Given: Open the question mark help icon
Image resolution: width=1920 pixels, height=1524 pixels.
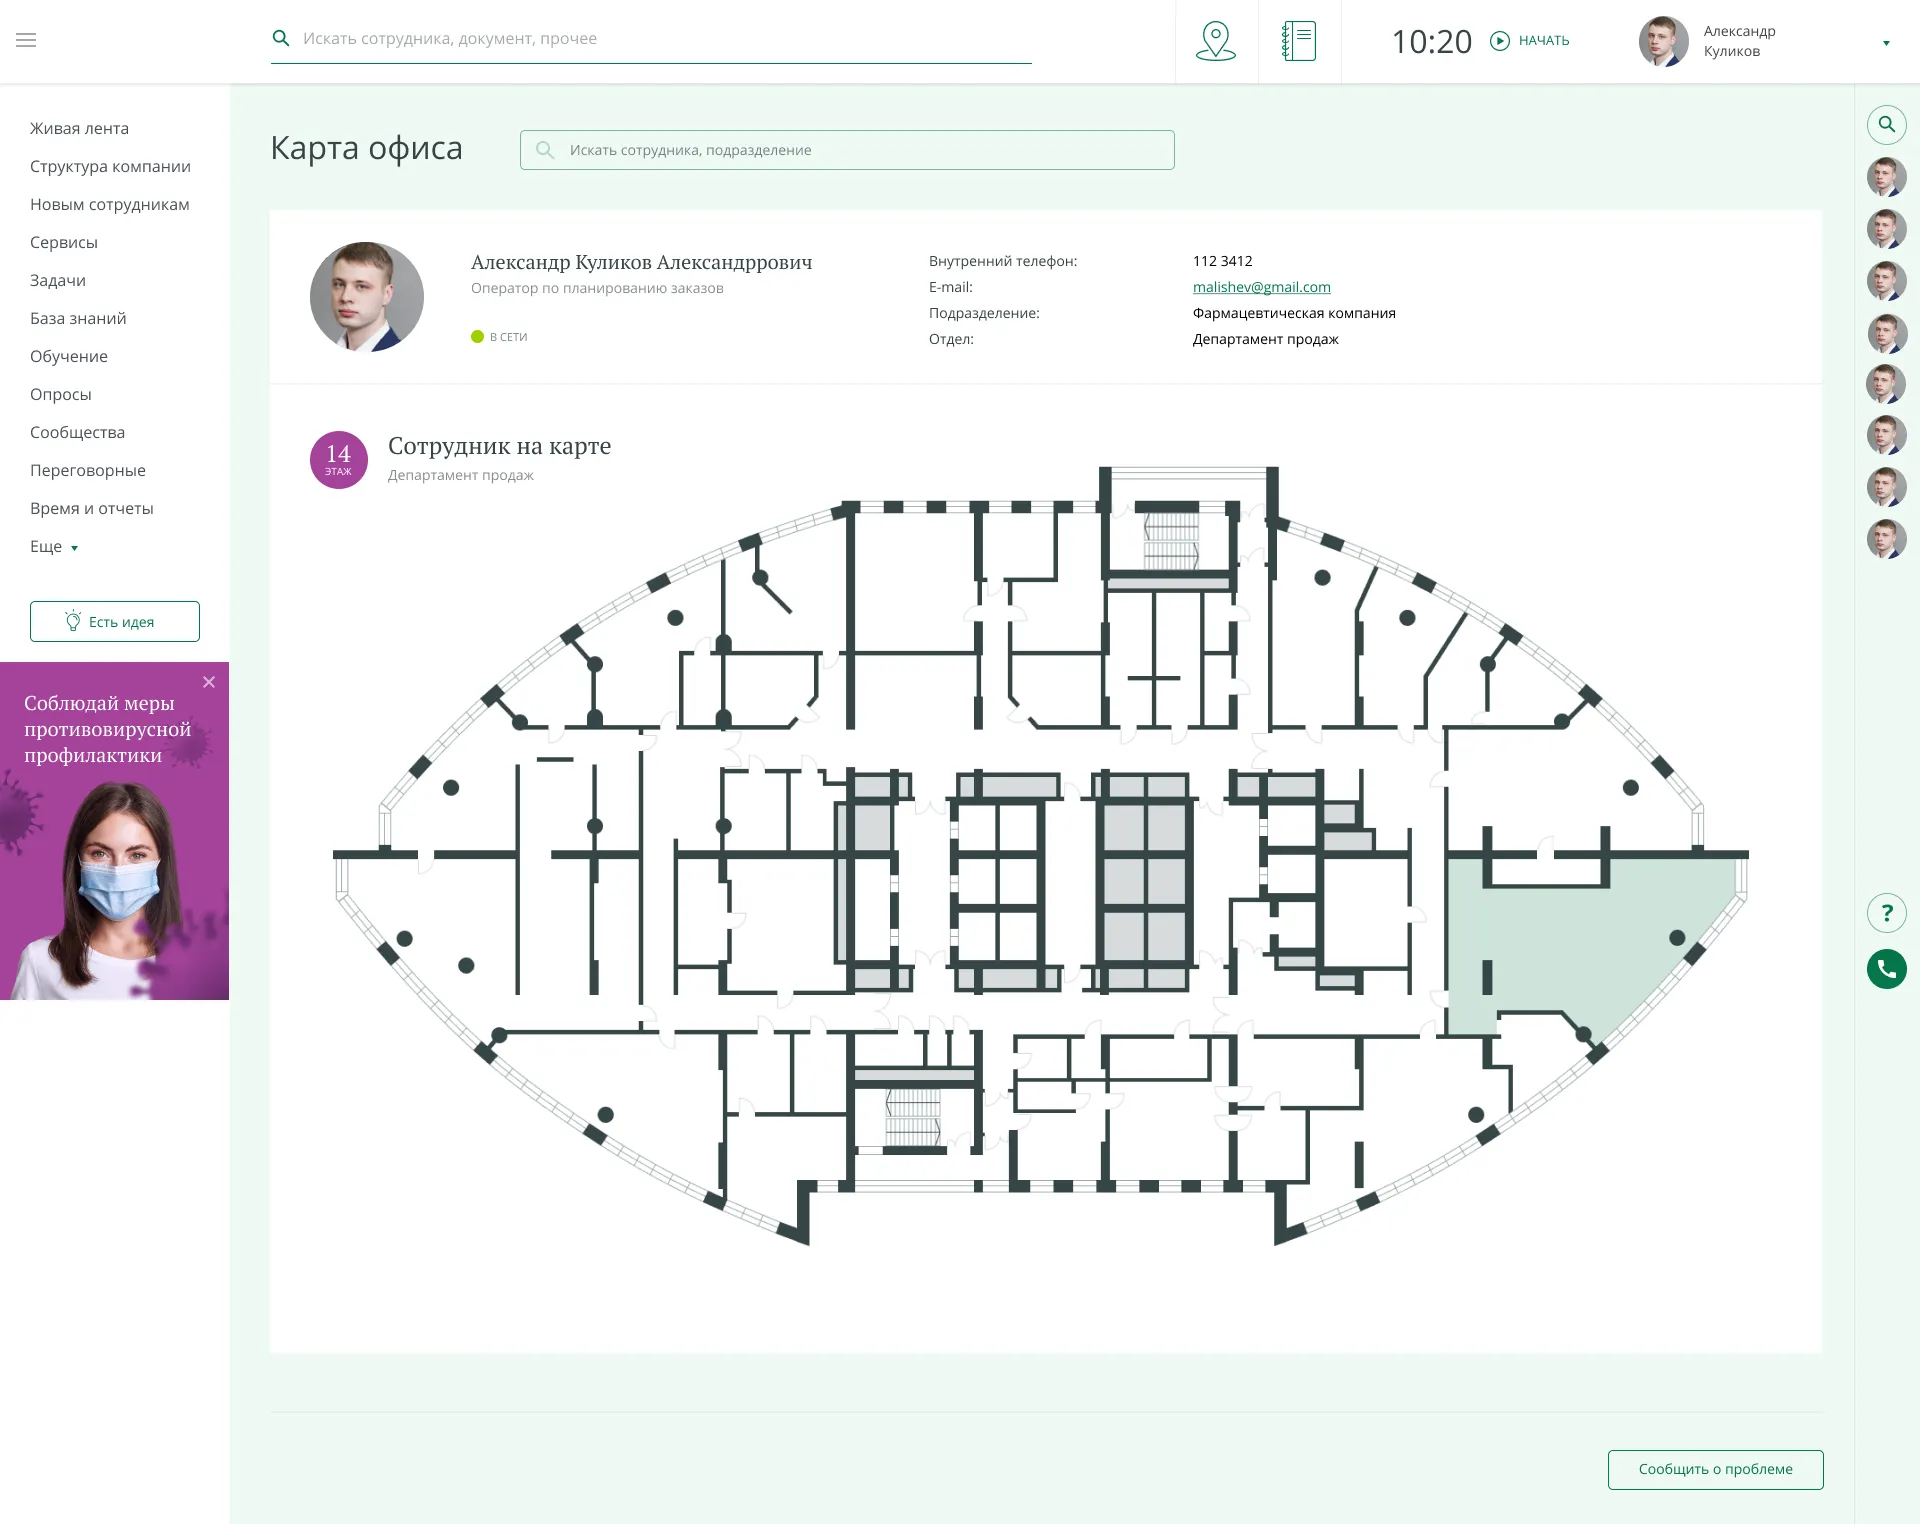Looking at the screenshot, I should [1886, 913].
